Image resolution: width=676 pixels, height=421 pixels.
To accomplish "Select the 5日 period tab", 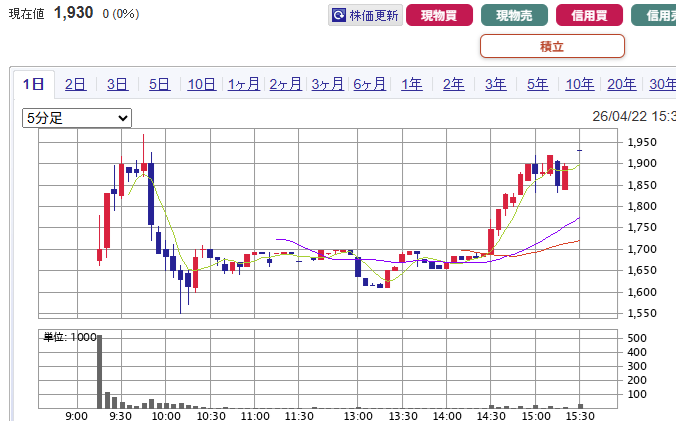I will 159,84.
